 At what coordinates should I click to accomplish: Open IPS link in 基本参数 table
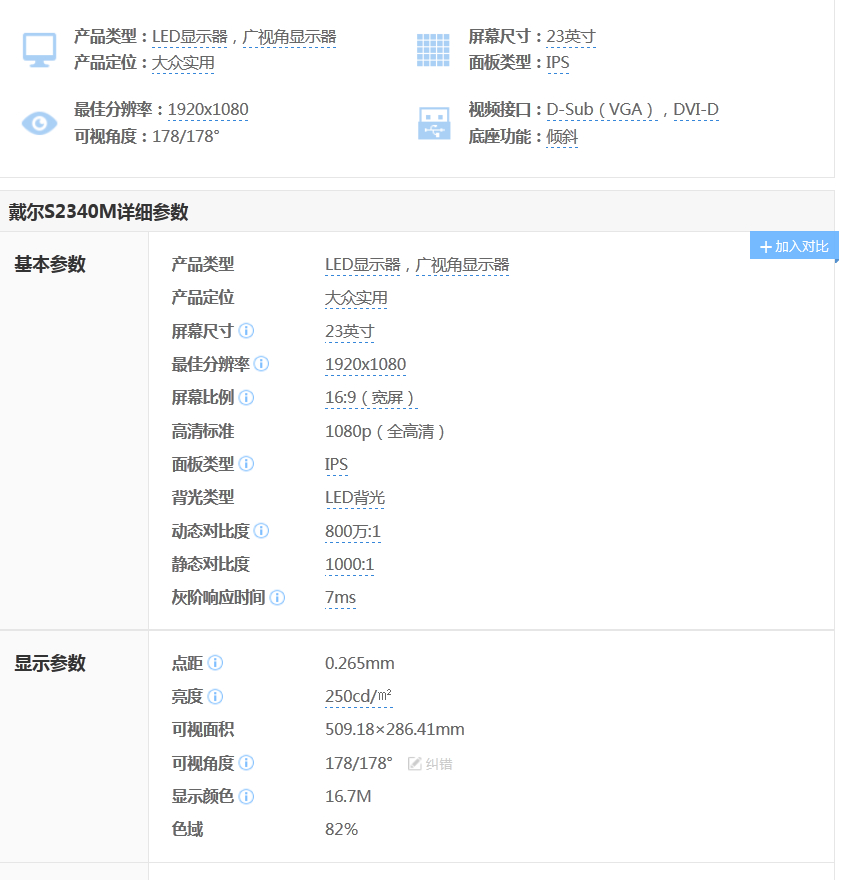pos(336,465)
